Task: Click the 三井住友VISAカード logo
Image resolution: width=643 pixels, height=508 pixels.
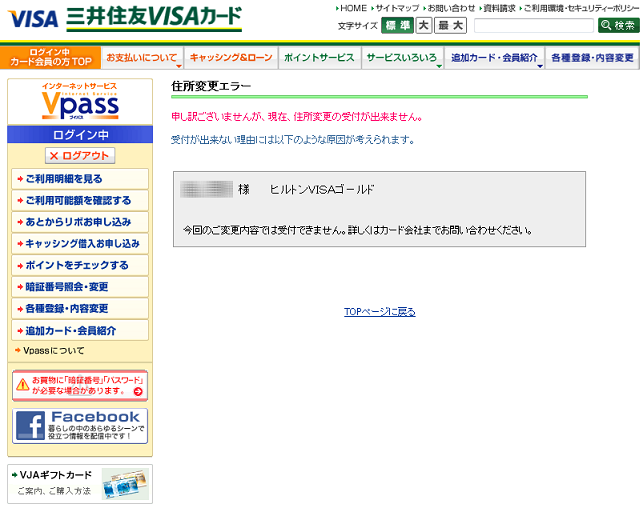Action: click(x=154, y=18)
